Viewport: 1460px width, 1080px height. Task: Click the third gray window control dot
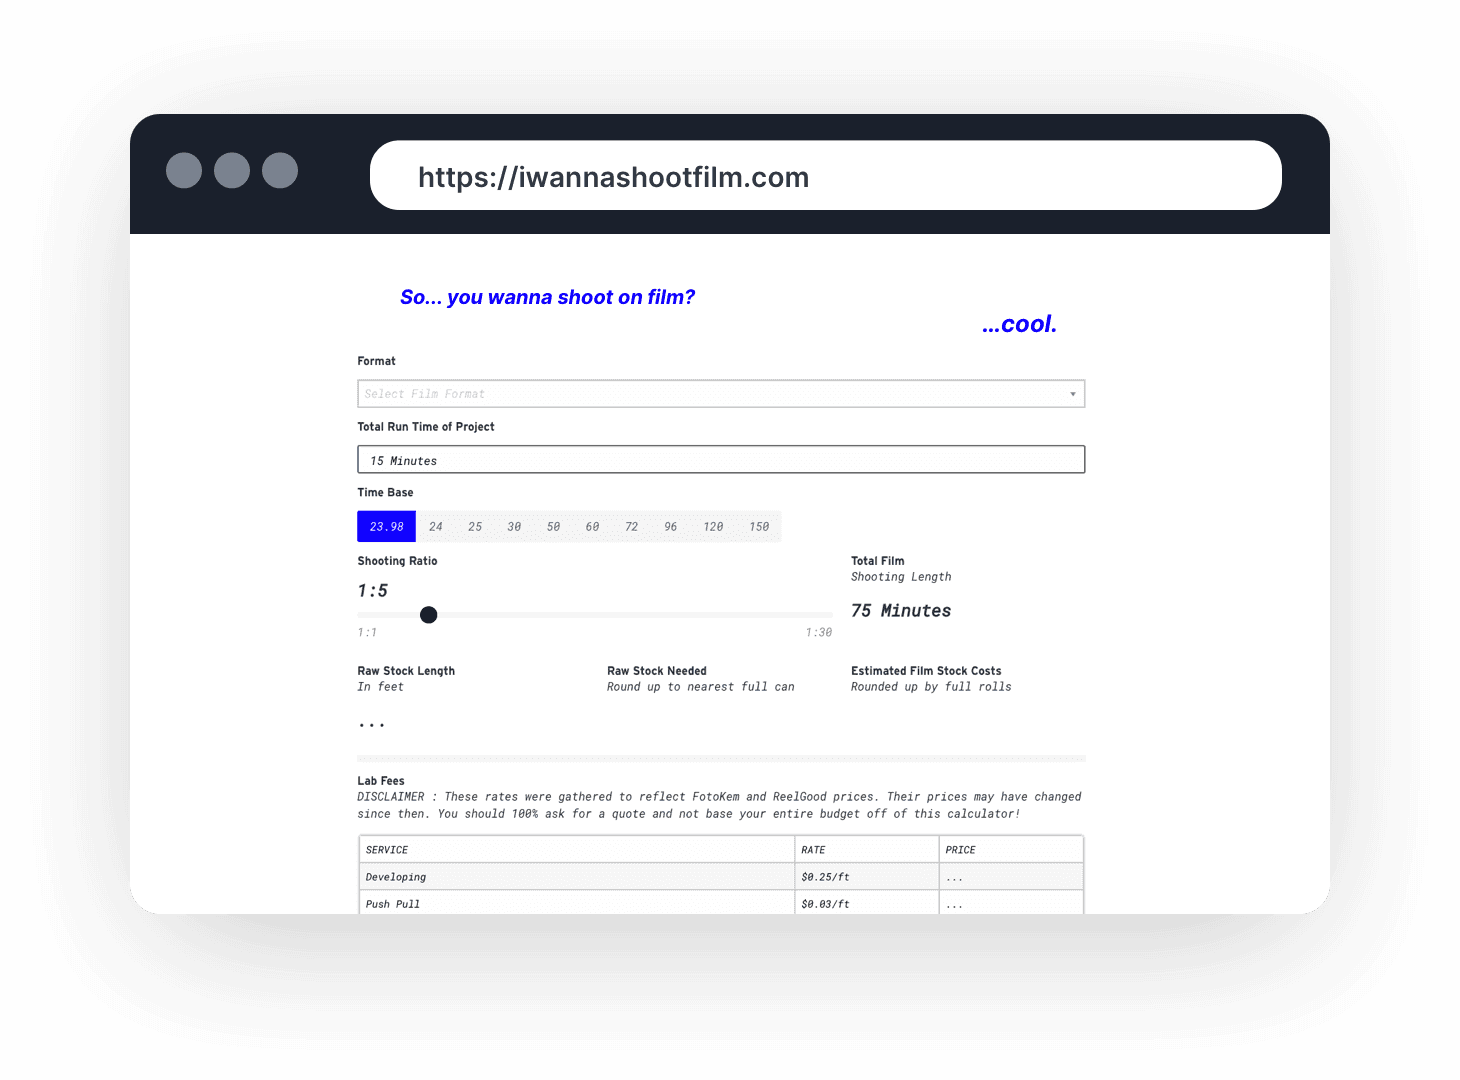[x=280, y=171]
